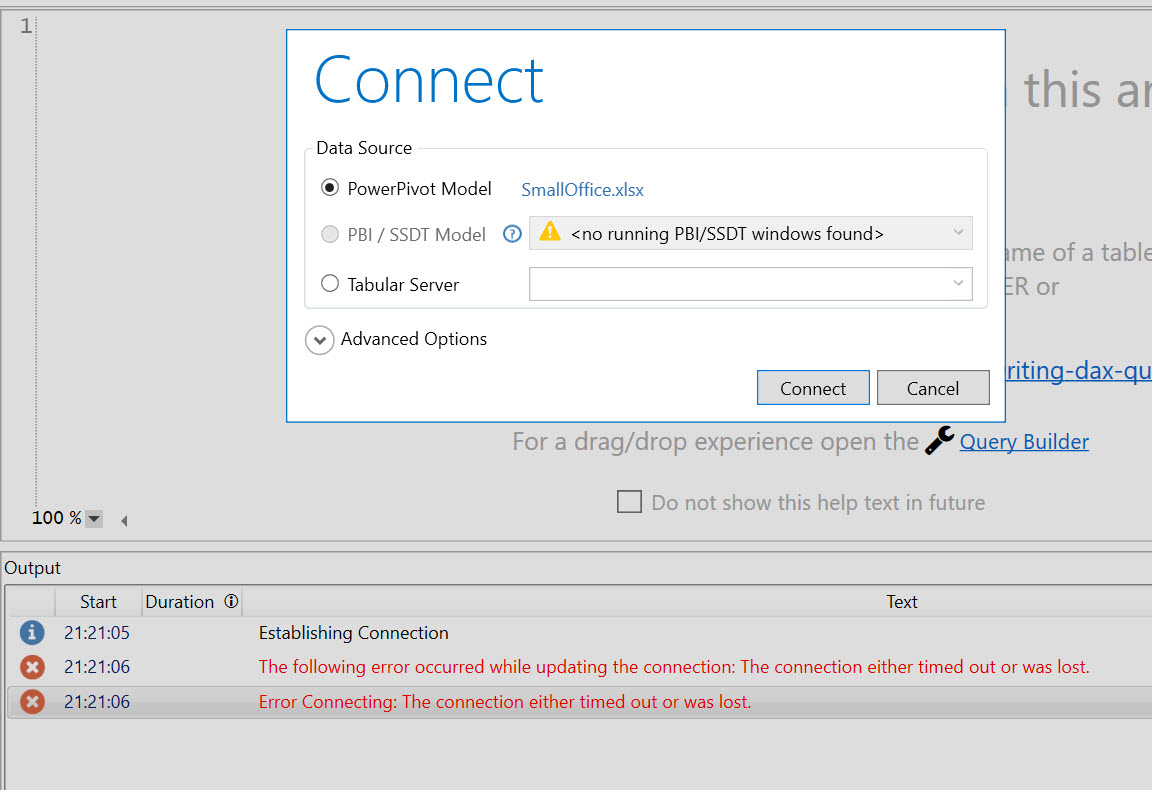Click the warning triangle in the PBI/SSDT field
Screen dimensions: 1152x790
[x=550, y=233]
